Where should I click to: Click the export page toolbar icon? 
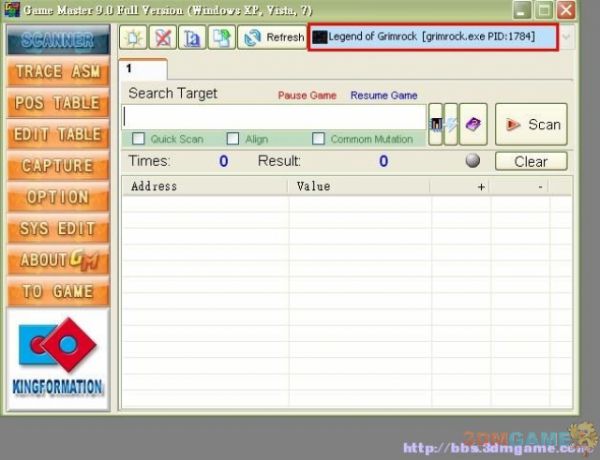(x=220, y=38)
